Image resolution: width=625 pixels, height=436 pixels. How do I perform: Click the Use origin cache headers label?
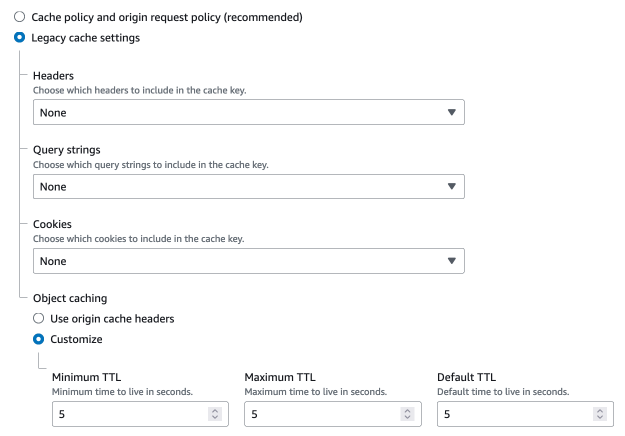tap(112, 318)
